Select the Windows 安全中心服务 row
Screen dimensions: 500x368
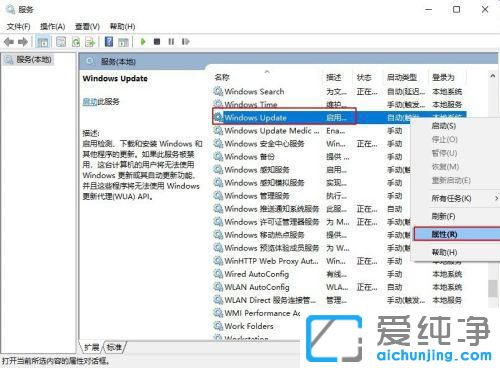312,144
